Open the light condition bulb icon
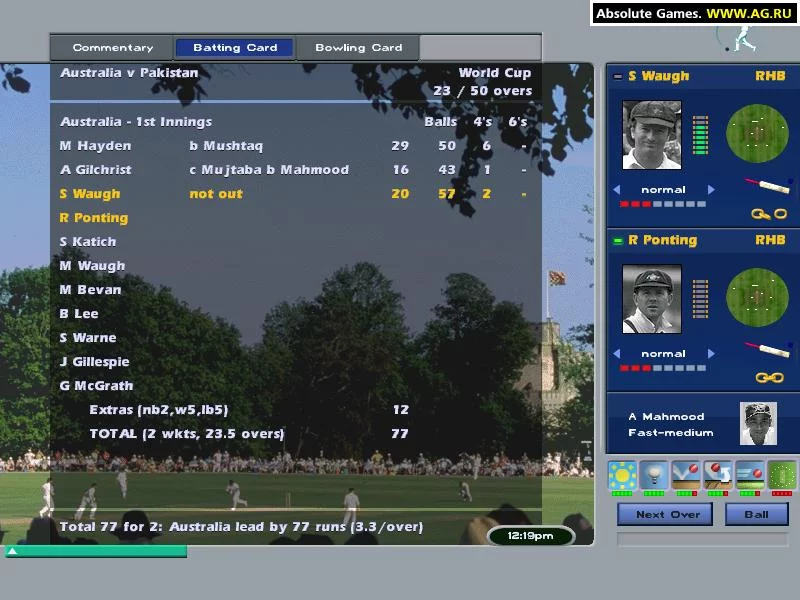Screen dimensions: 800x600 point(654,474)
